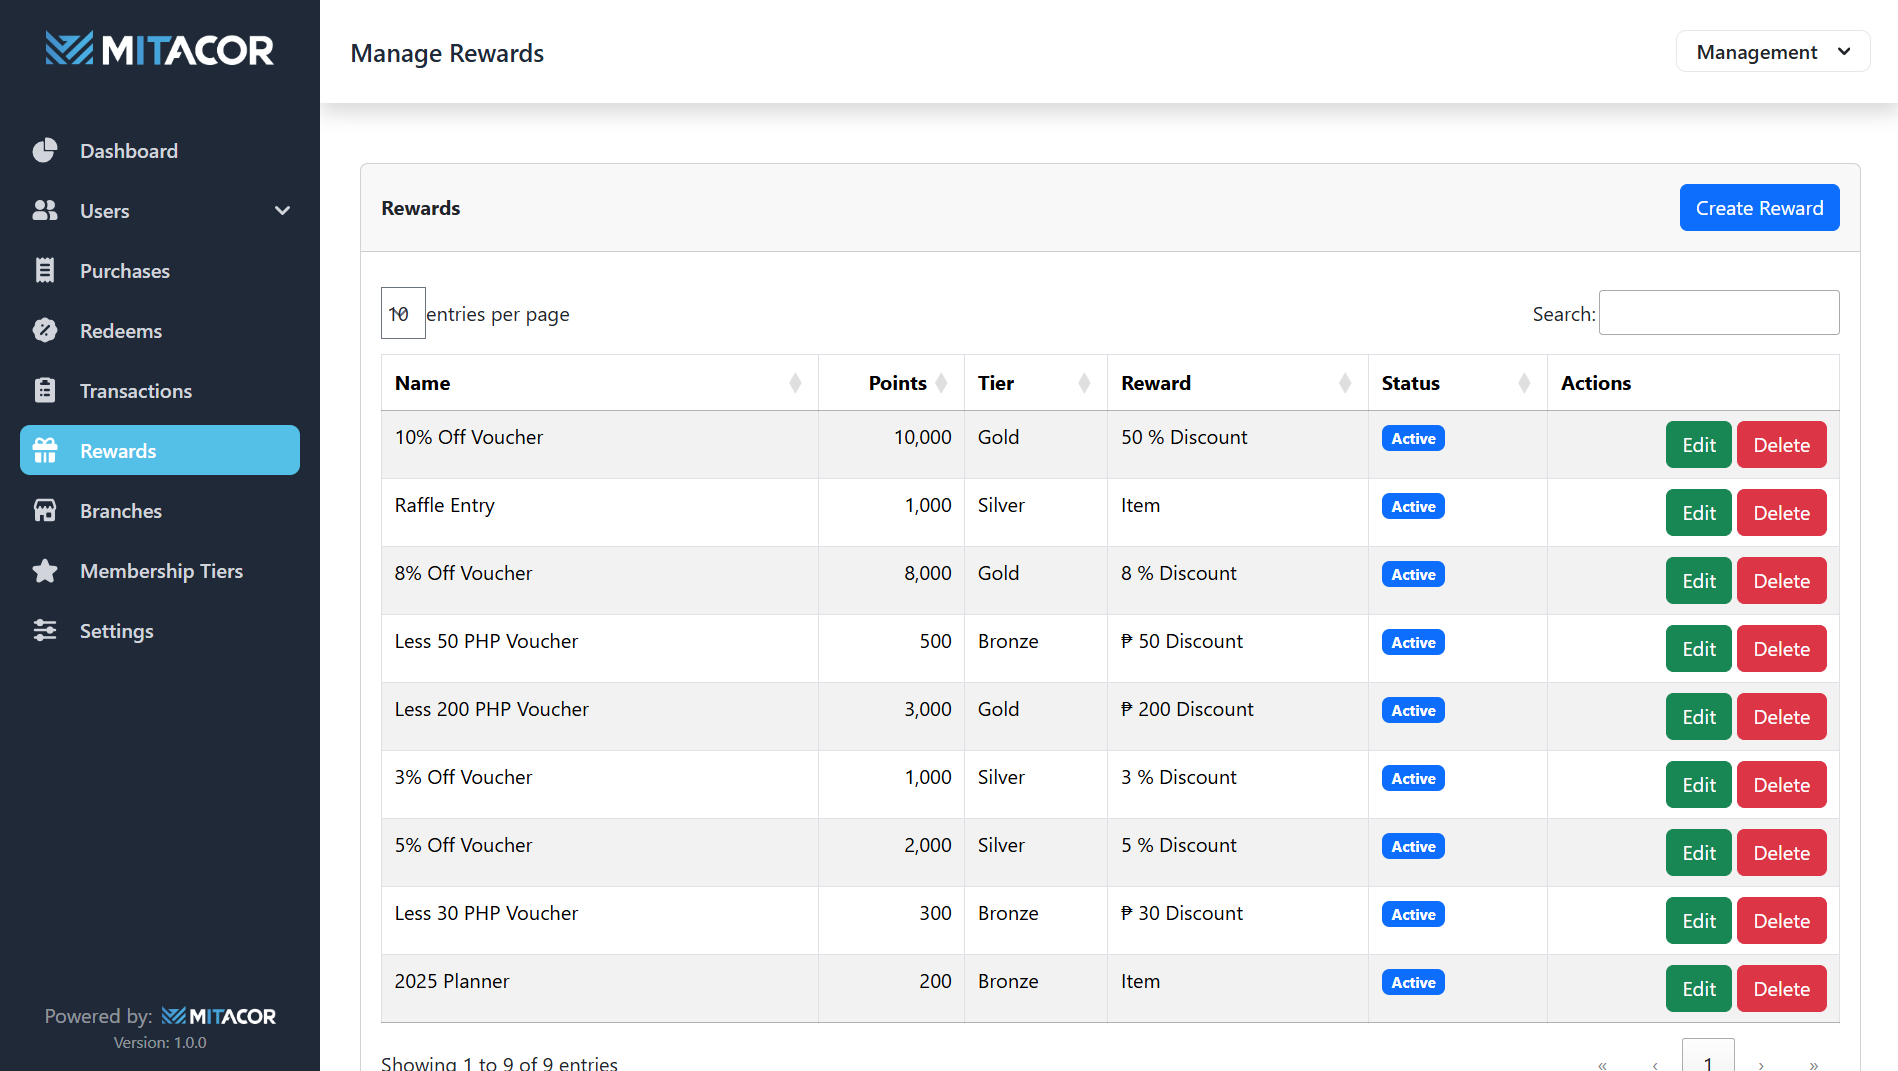Select the Redeems badge icon
Image resolution: width=1898 pixels, height=1071 pixels.
tap(45, 330)
